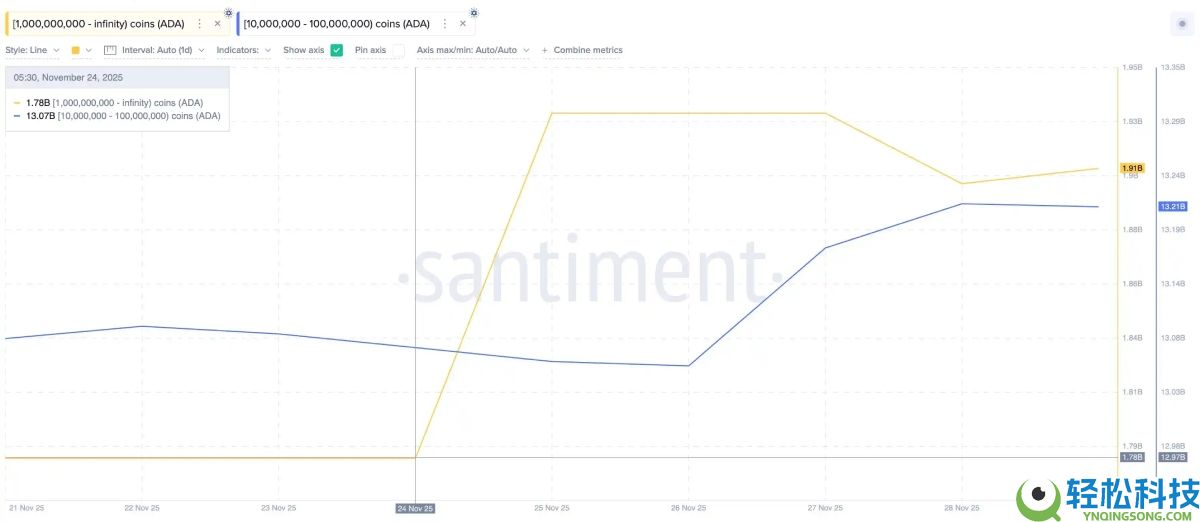Open the Style: Line dropdown
The width and height of the screenshot is (1200, 522).
32,50
